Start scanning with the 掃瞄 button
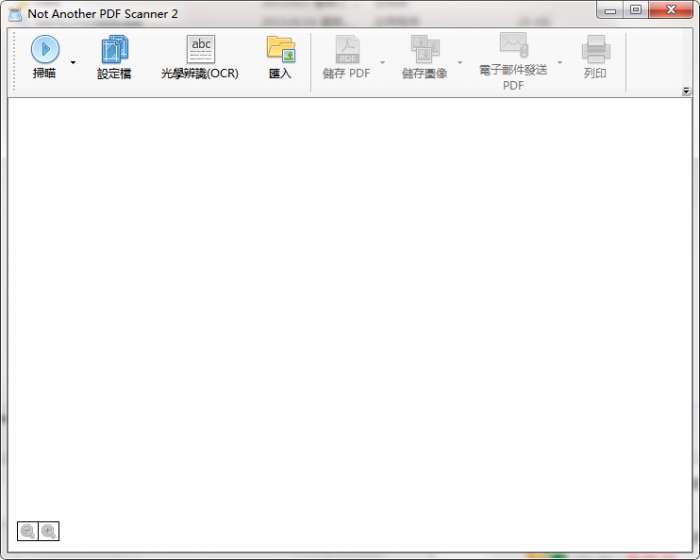 [x=45, y=57]
